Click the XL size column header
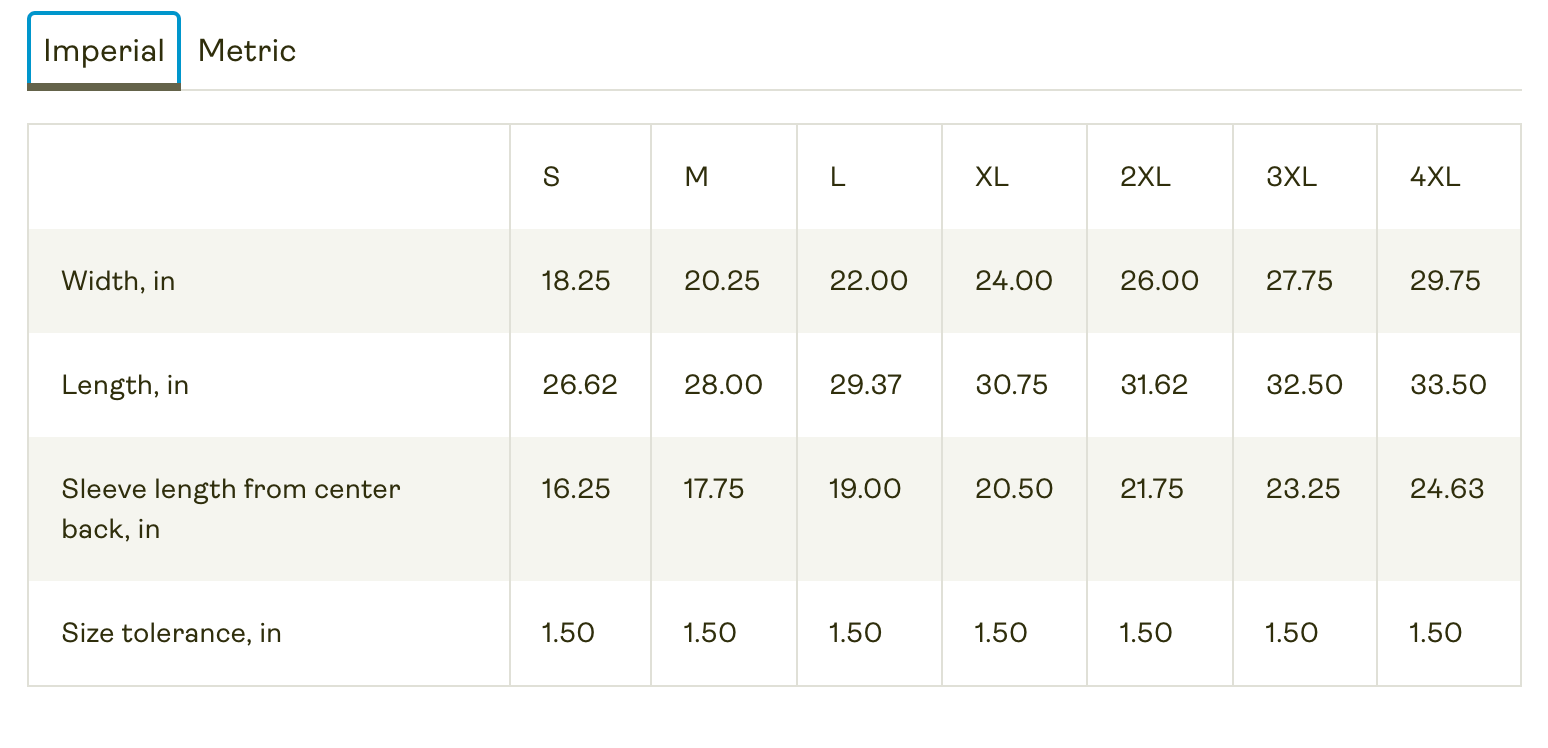 click(x=992, y=178)
